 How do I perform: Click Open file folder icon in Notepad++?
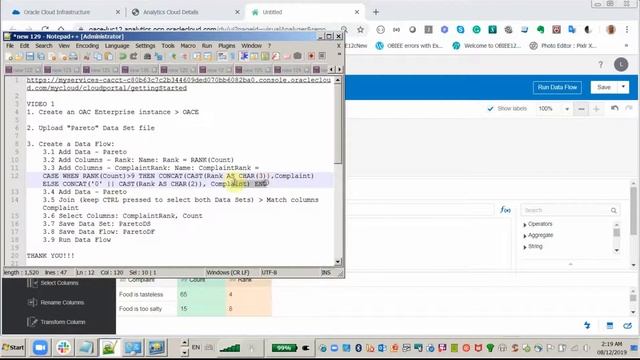click(19, 56)
